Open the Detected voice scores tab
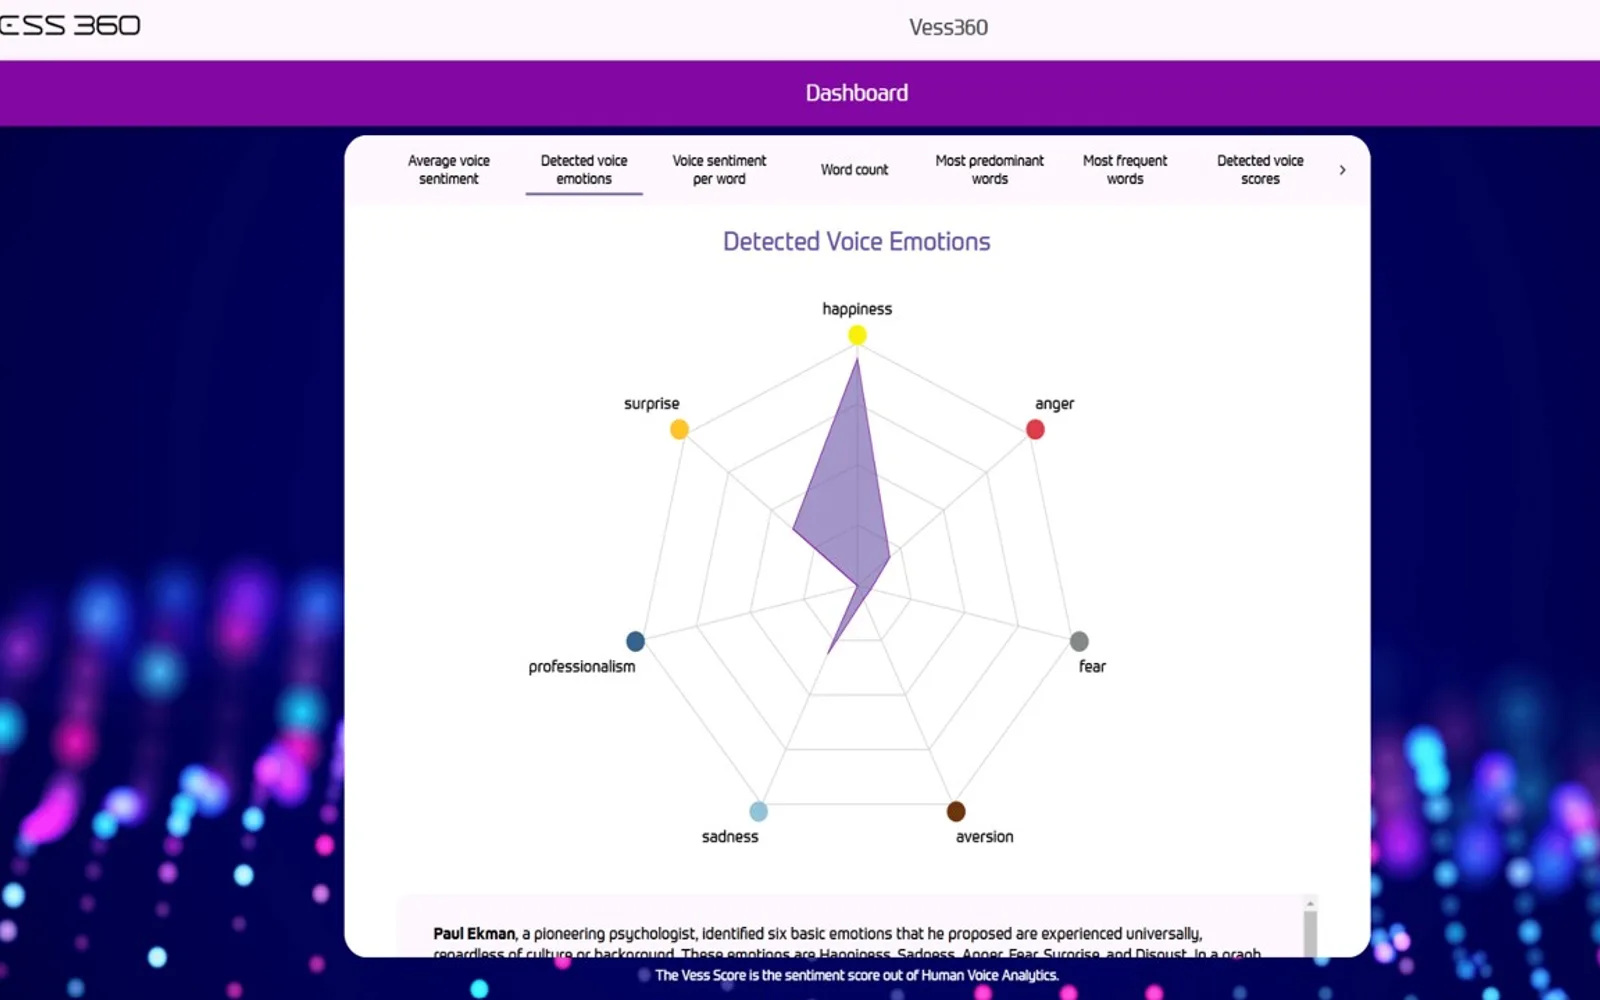The width and height of the screenshot is (1600, 1000). [x=1260, y=170]
